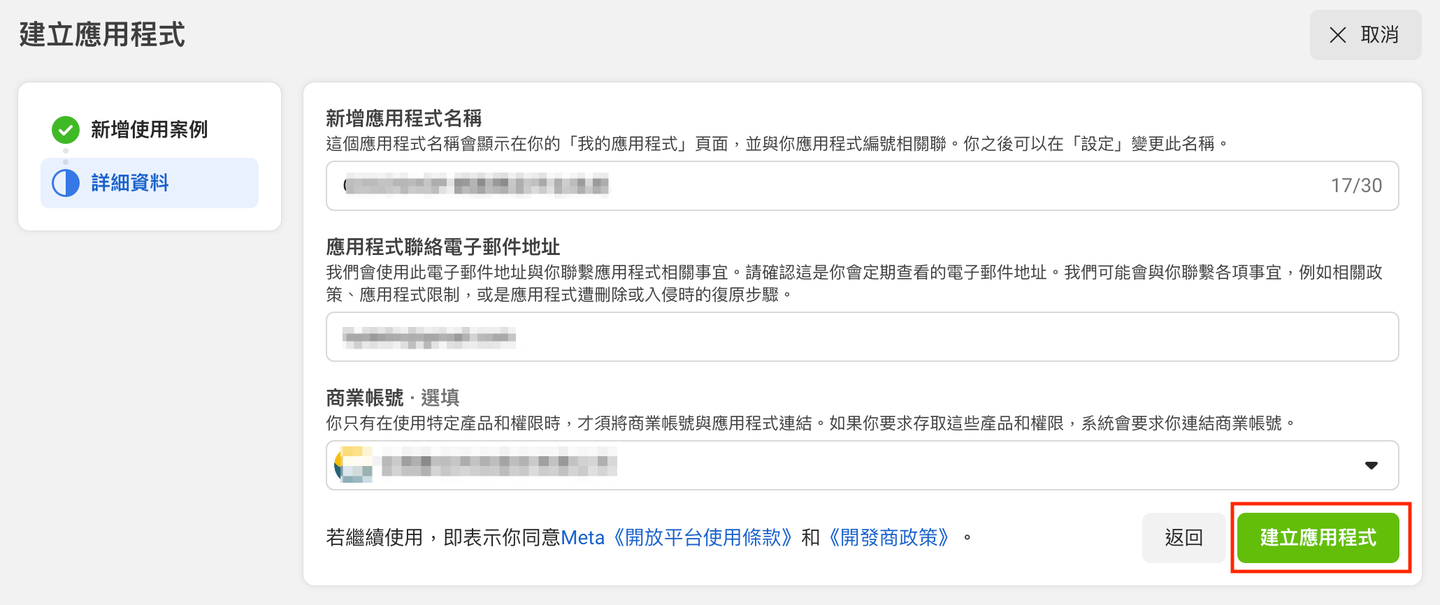
Task: Open the business account selector field
Action: click(862, 465)
